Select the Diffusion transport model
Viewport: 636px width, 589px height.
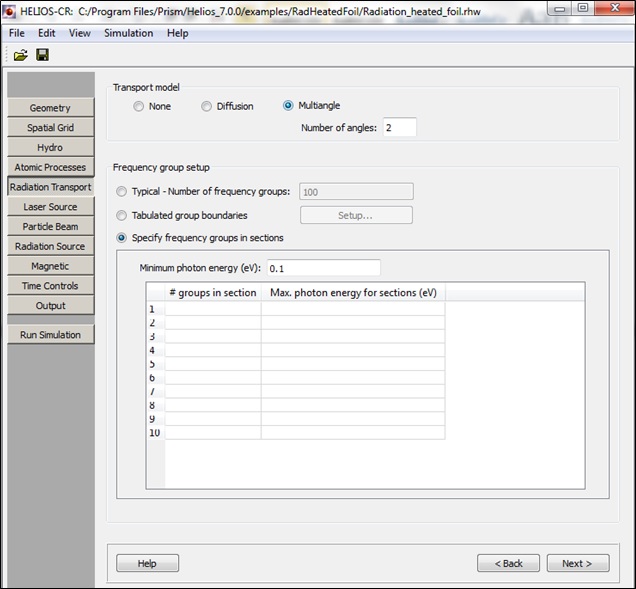coord(207,106)
